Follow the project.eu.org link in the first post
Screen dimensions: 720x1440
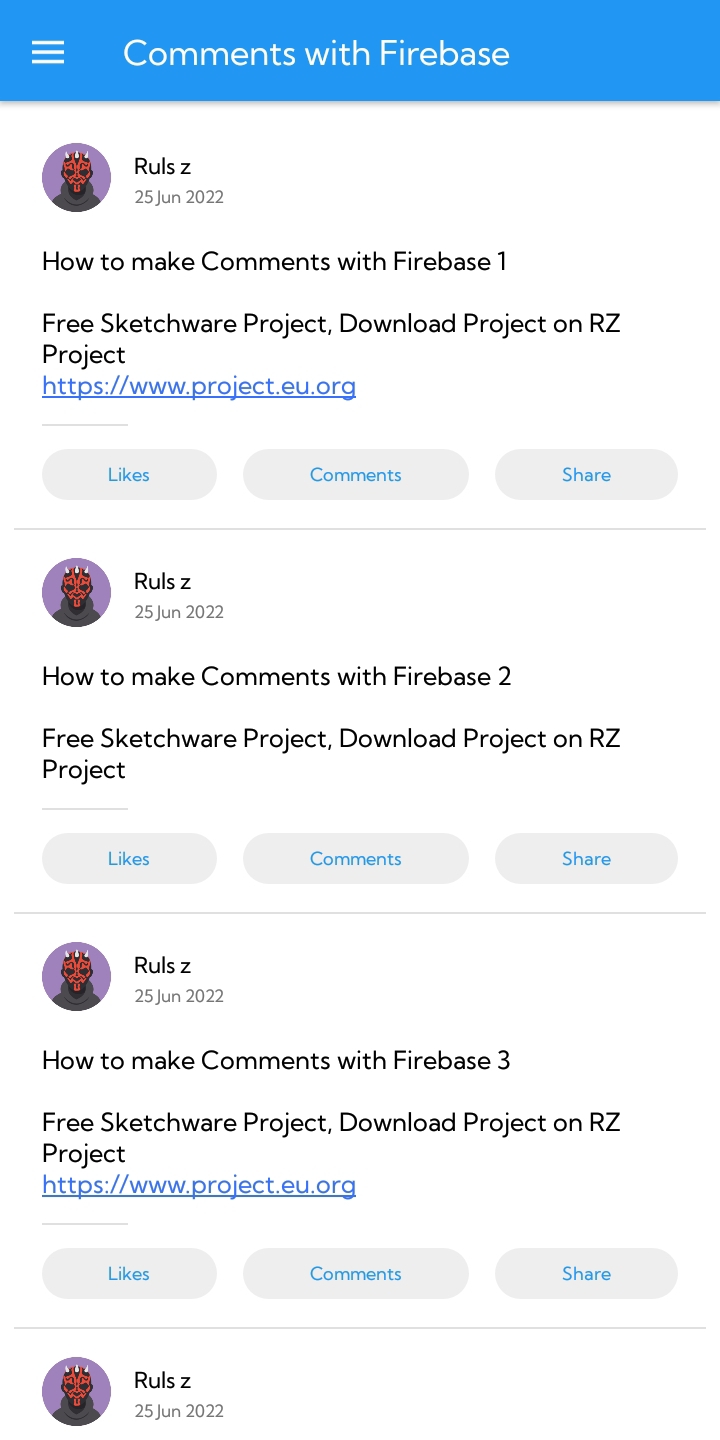click(199, 386)
